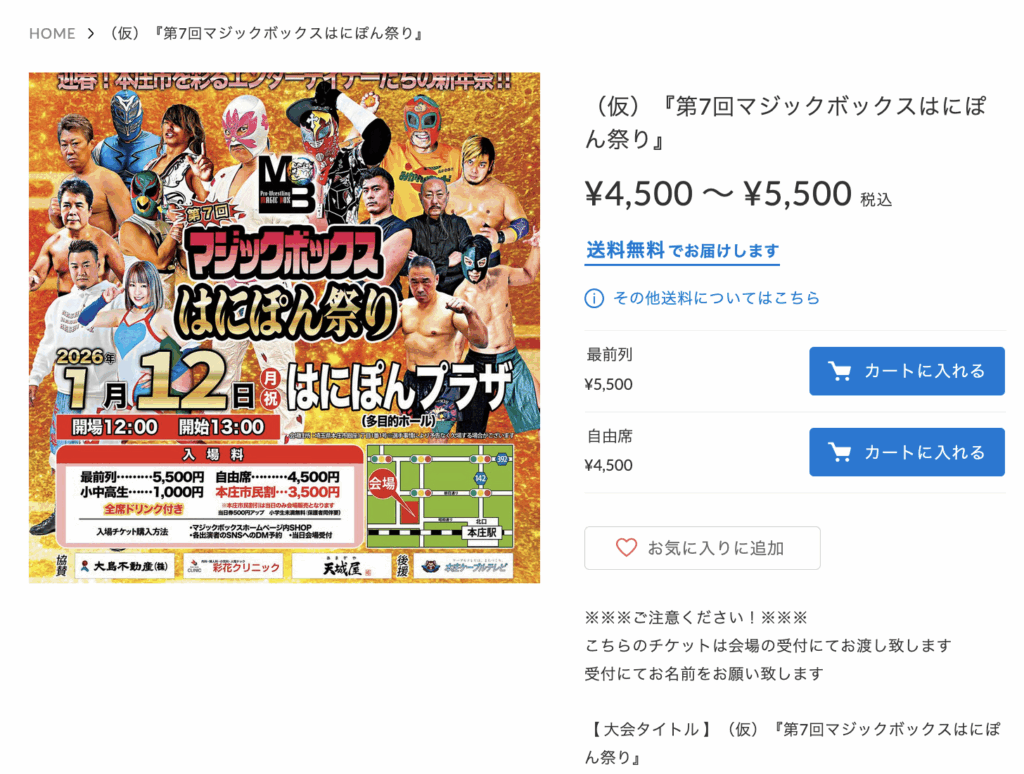Click the venue map on the poster
The height and width of the screenshot is (774, 1024).
pos(440,496)
